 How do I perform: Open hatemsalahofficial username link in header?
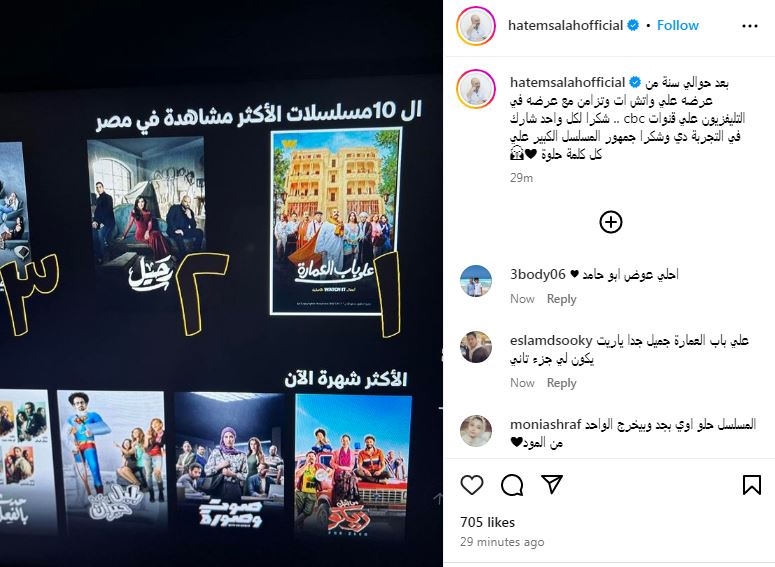click(x=565, y=25)
